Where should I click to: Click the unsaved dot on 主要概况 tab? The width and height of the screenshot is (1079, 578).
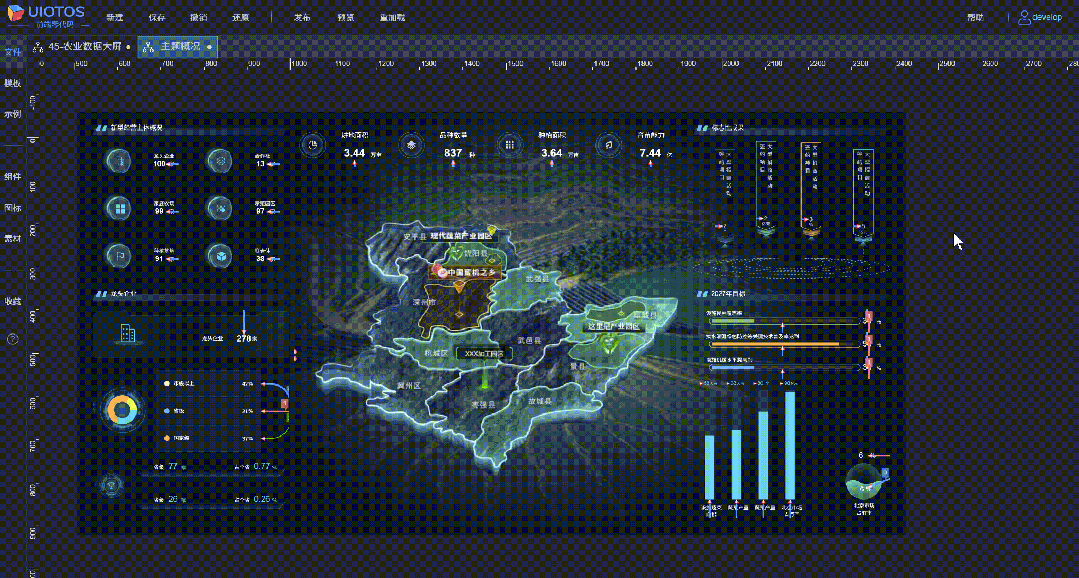click(209, 48)
